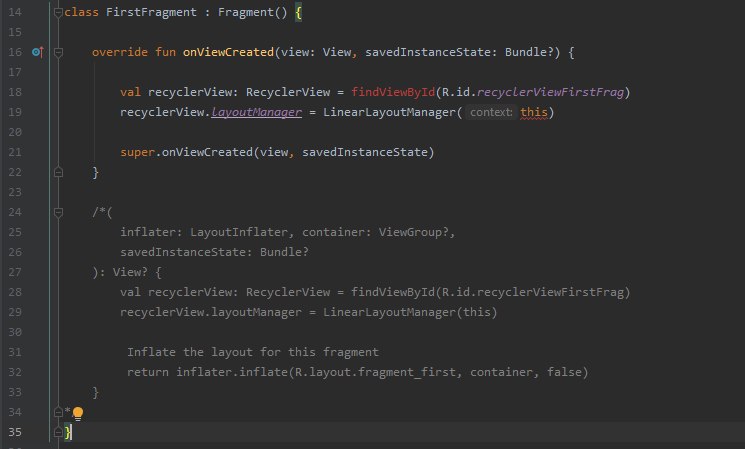Click the 'Fragment()' superclass on line 14
The width and height of the screenshot is (745, 449).
tap(253, 12)
